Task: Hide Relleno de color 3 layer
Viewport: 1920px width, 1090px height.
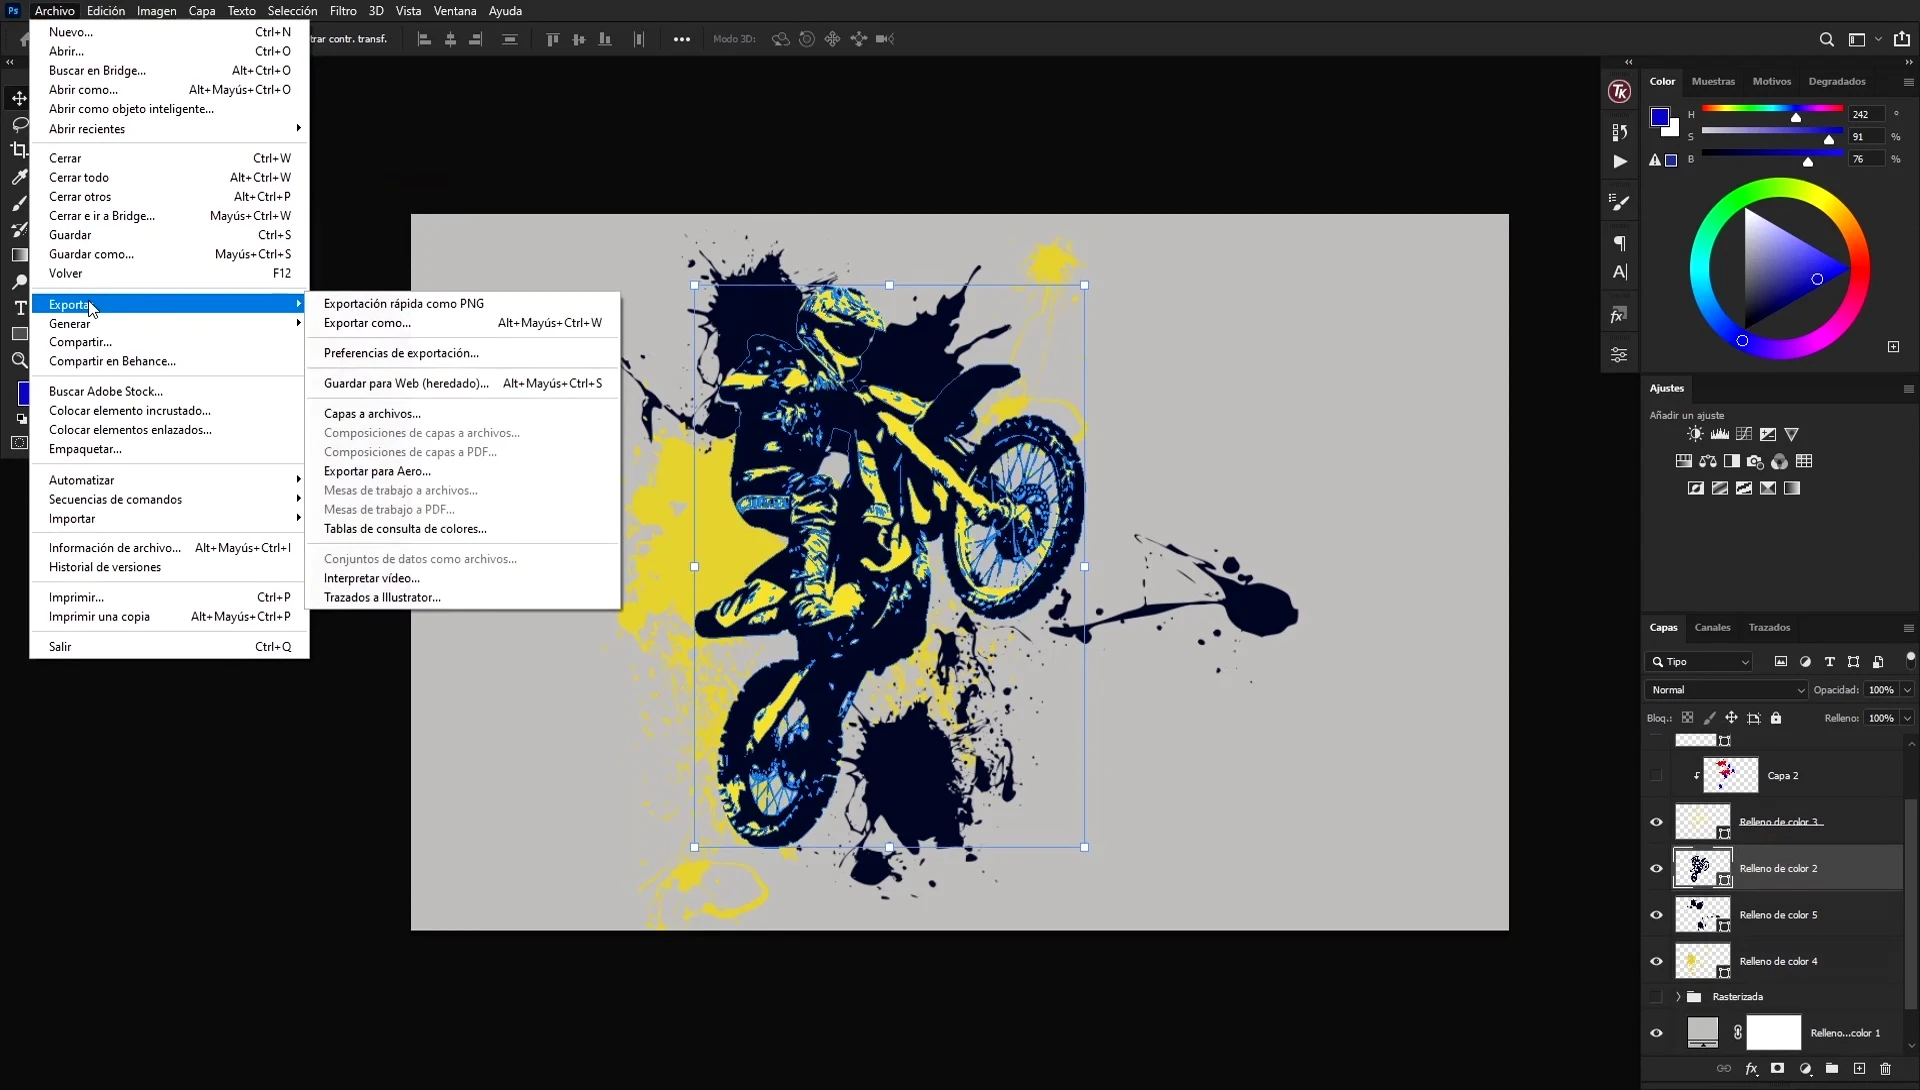Action: [x=1656, y=822]
